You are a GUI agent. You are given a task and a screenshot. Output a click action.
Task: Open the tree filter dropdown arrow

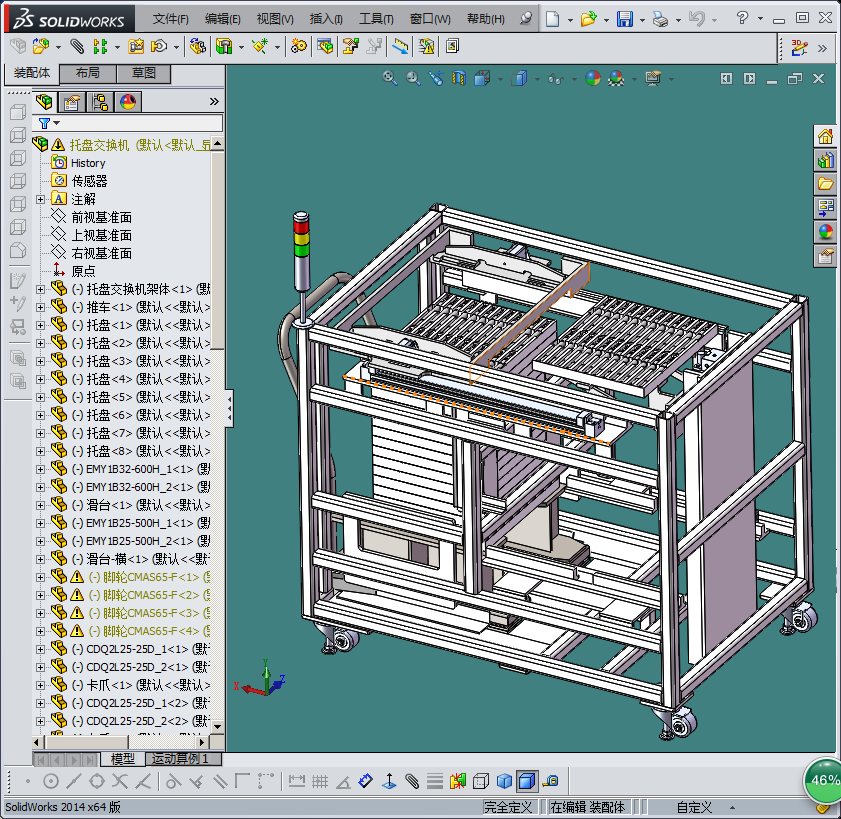point(57,123)
